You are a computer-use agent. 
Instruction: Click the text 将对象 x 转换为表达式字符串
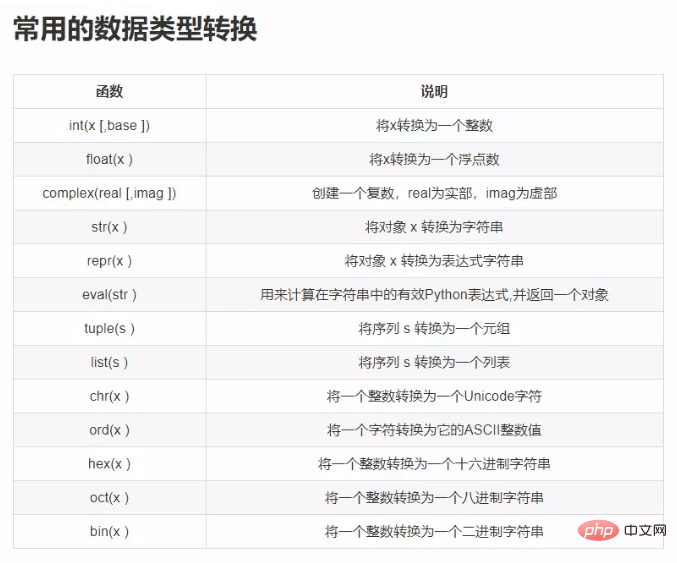click(x=434, y=261)
